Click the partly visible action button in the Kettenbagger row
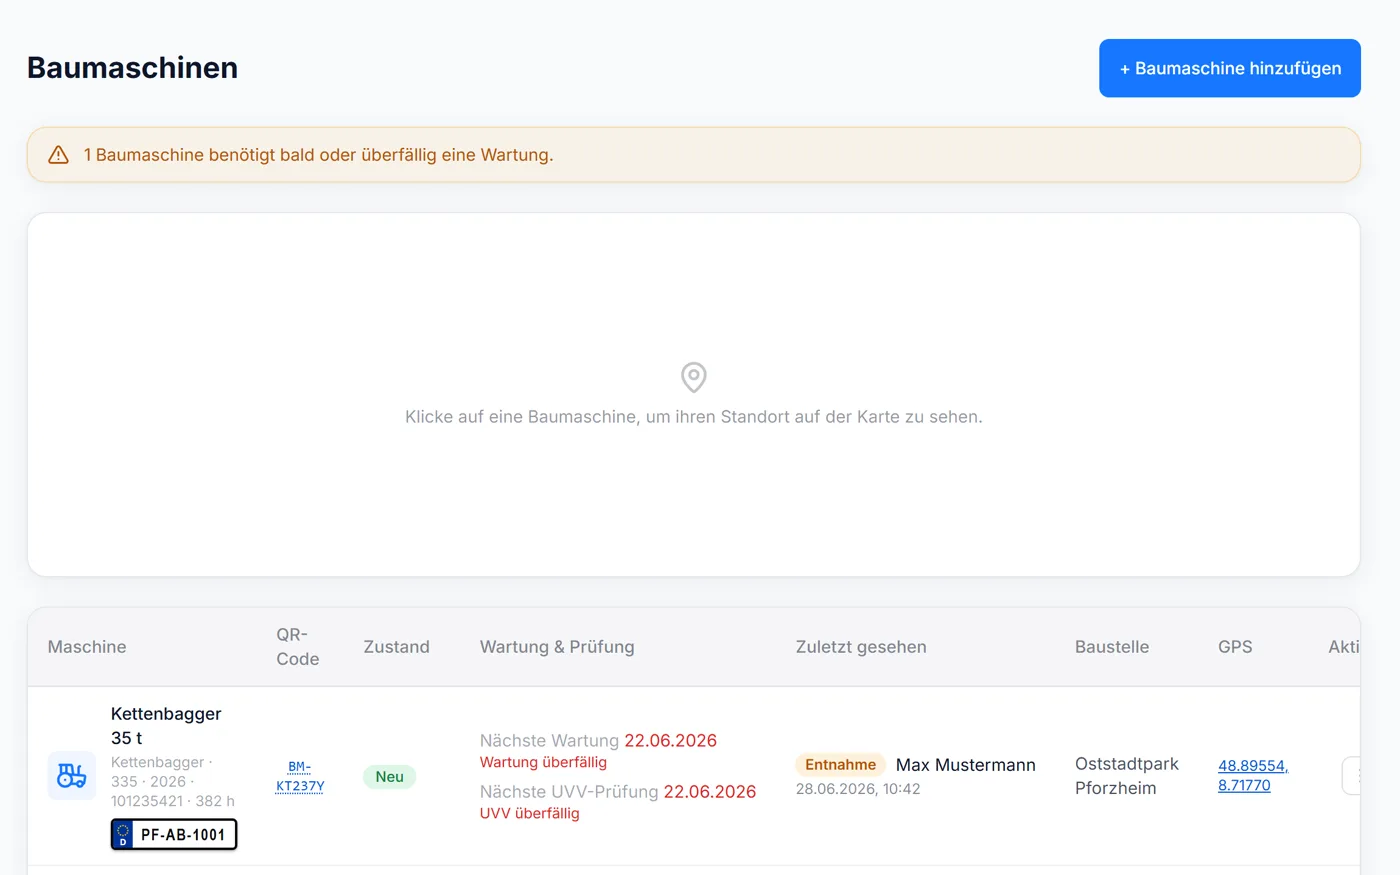This screenshot has width=1400, height=875. (1351, 776)
